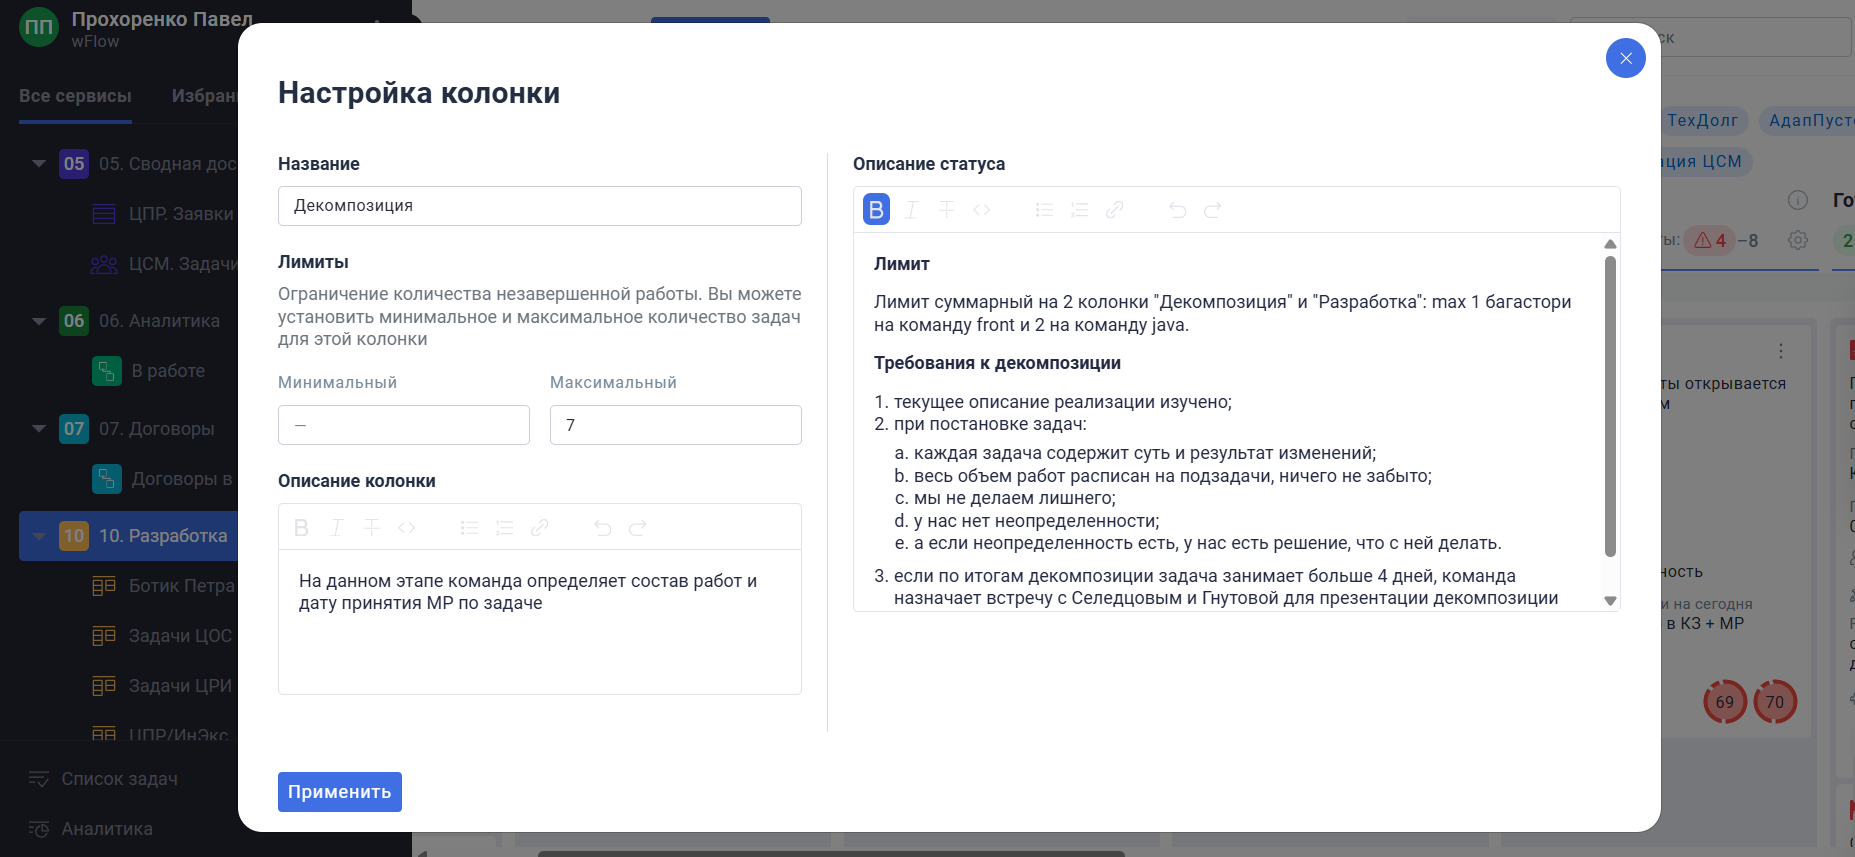Click the circular badge 70

1775,702
